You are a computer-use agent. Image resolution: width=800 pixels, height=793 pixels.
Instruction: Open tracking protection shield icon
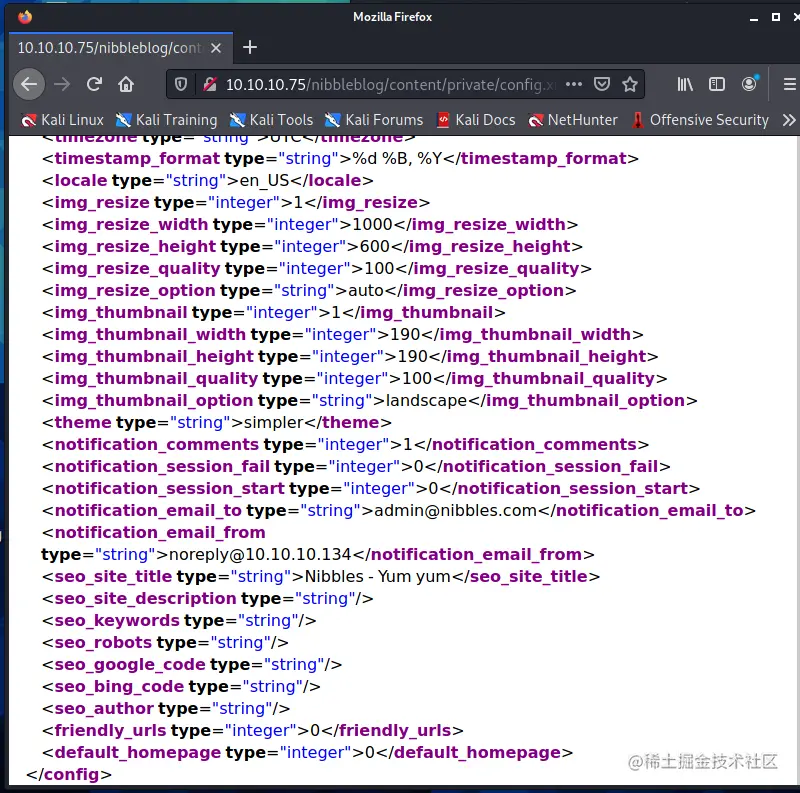pyautogui.click(x=181, y=84)
